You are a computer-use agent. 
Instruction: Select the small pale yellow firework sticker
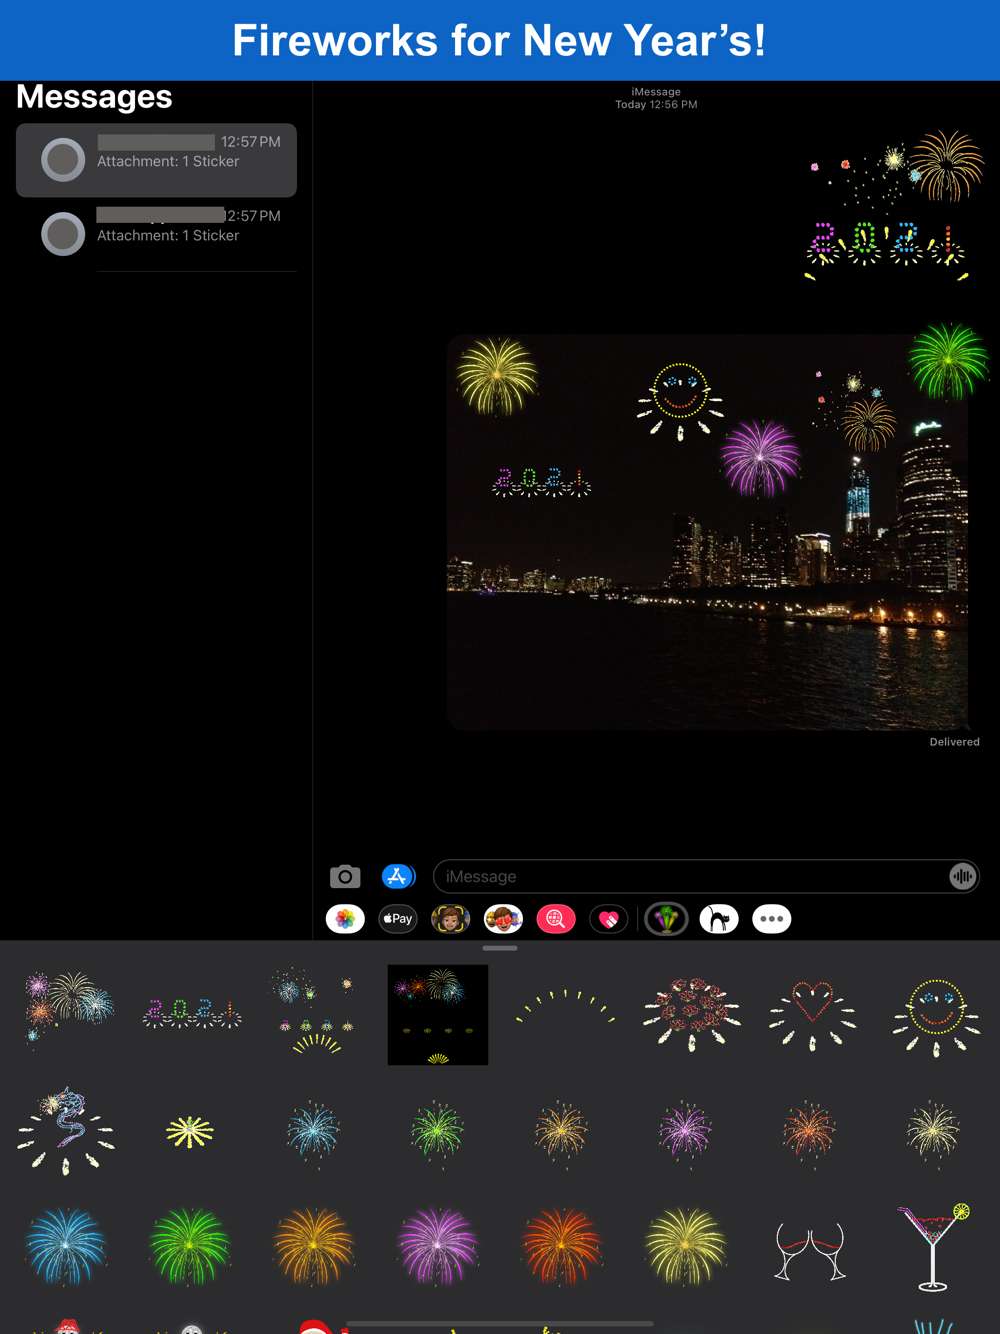[x=933, y=1133]
